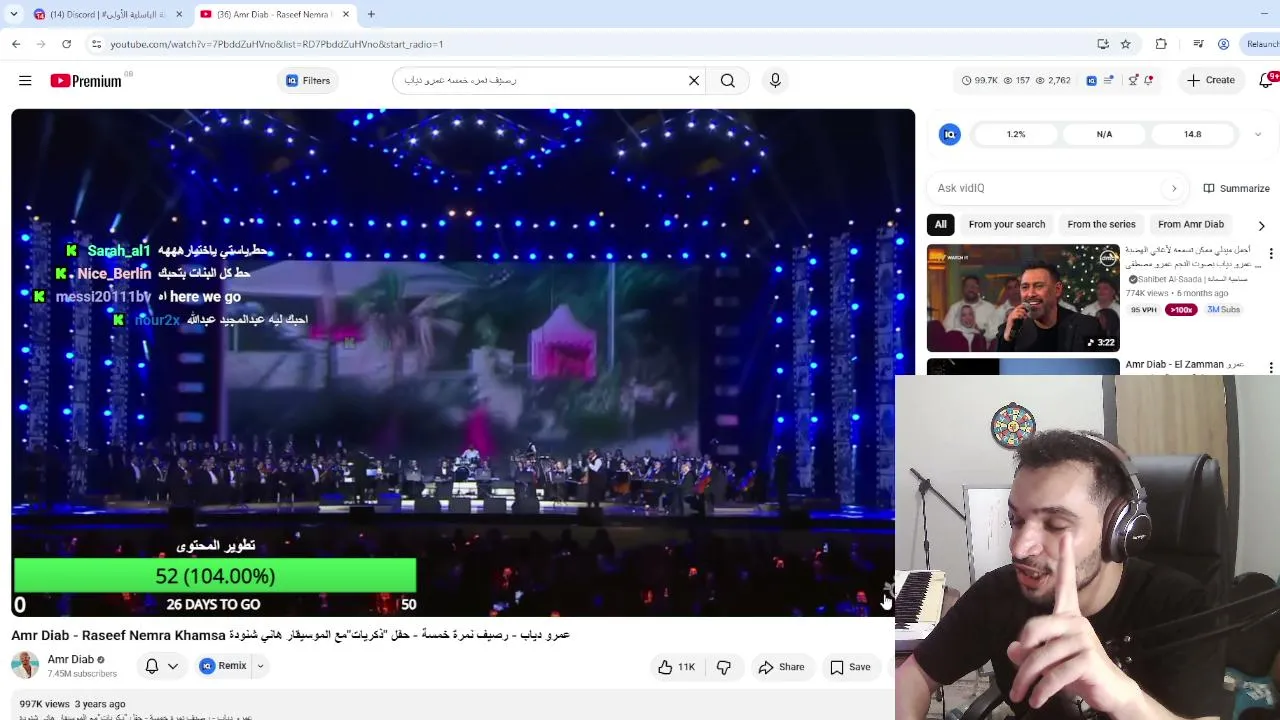Expand the Remix dropdown arrow

click(x=260, y=666)
